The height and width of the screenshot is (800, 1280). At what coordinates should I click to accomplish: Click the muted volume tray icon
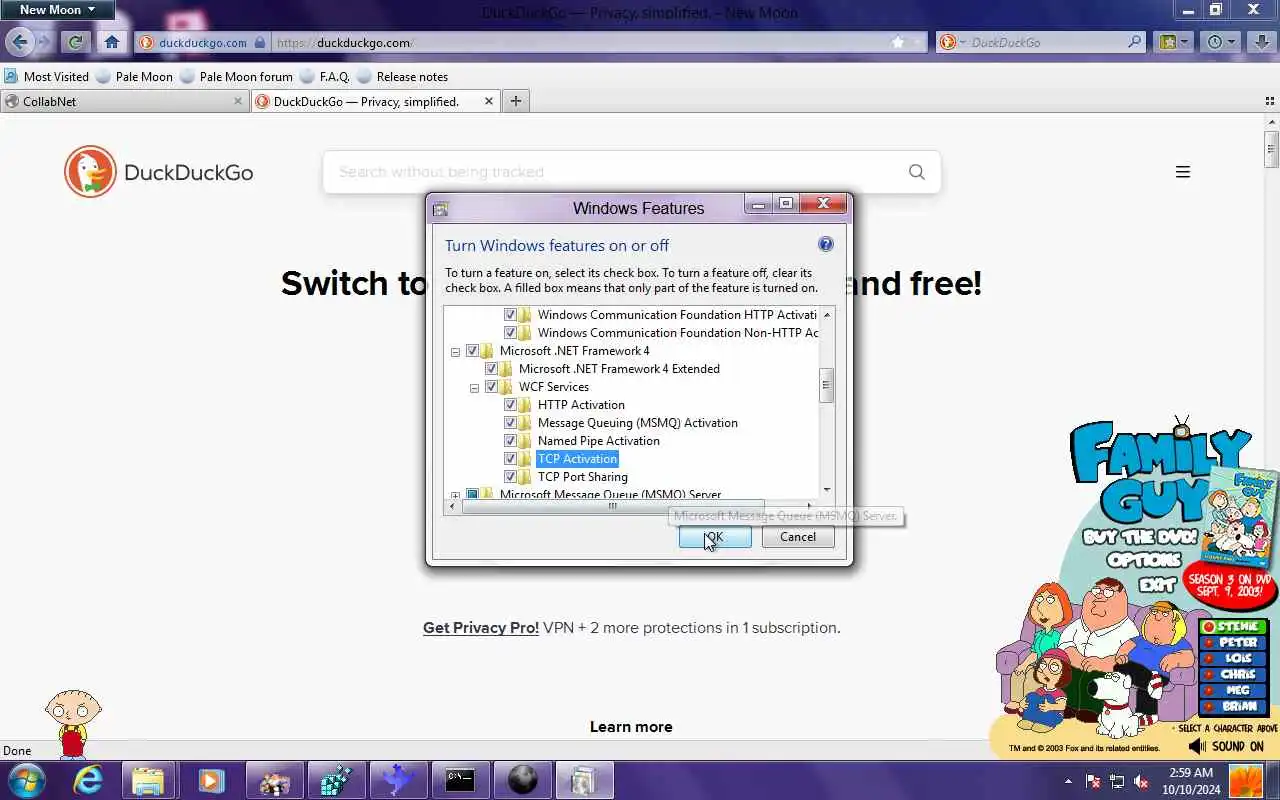point(1141,781)
